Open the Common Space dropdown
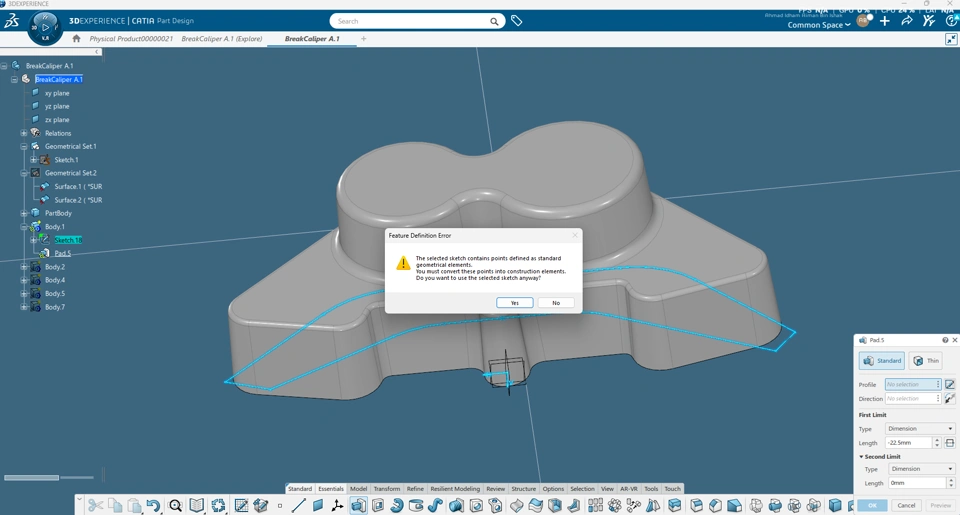Image resolution: width=960 pixels, height=515 pixels. click(x=819, y=25)
